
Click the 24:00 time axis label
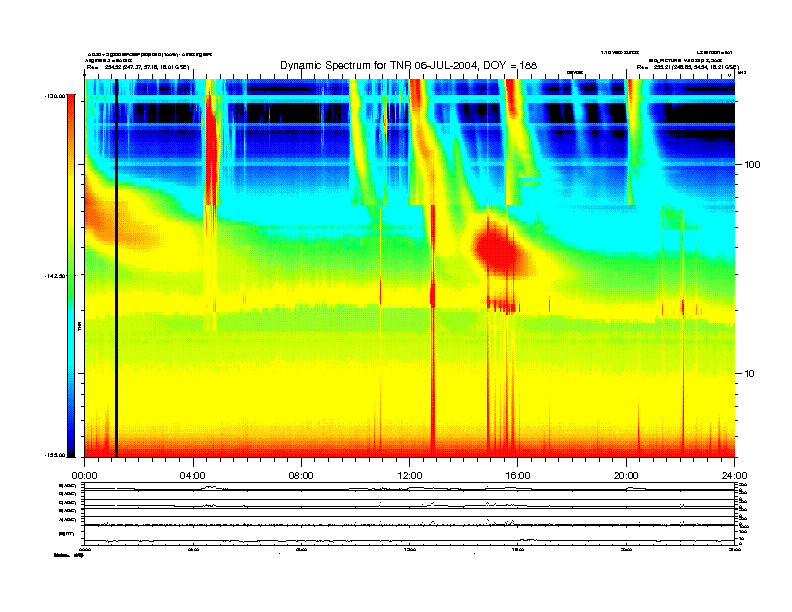(734, 476)
